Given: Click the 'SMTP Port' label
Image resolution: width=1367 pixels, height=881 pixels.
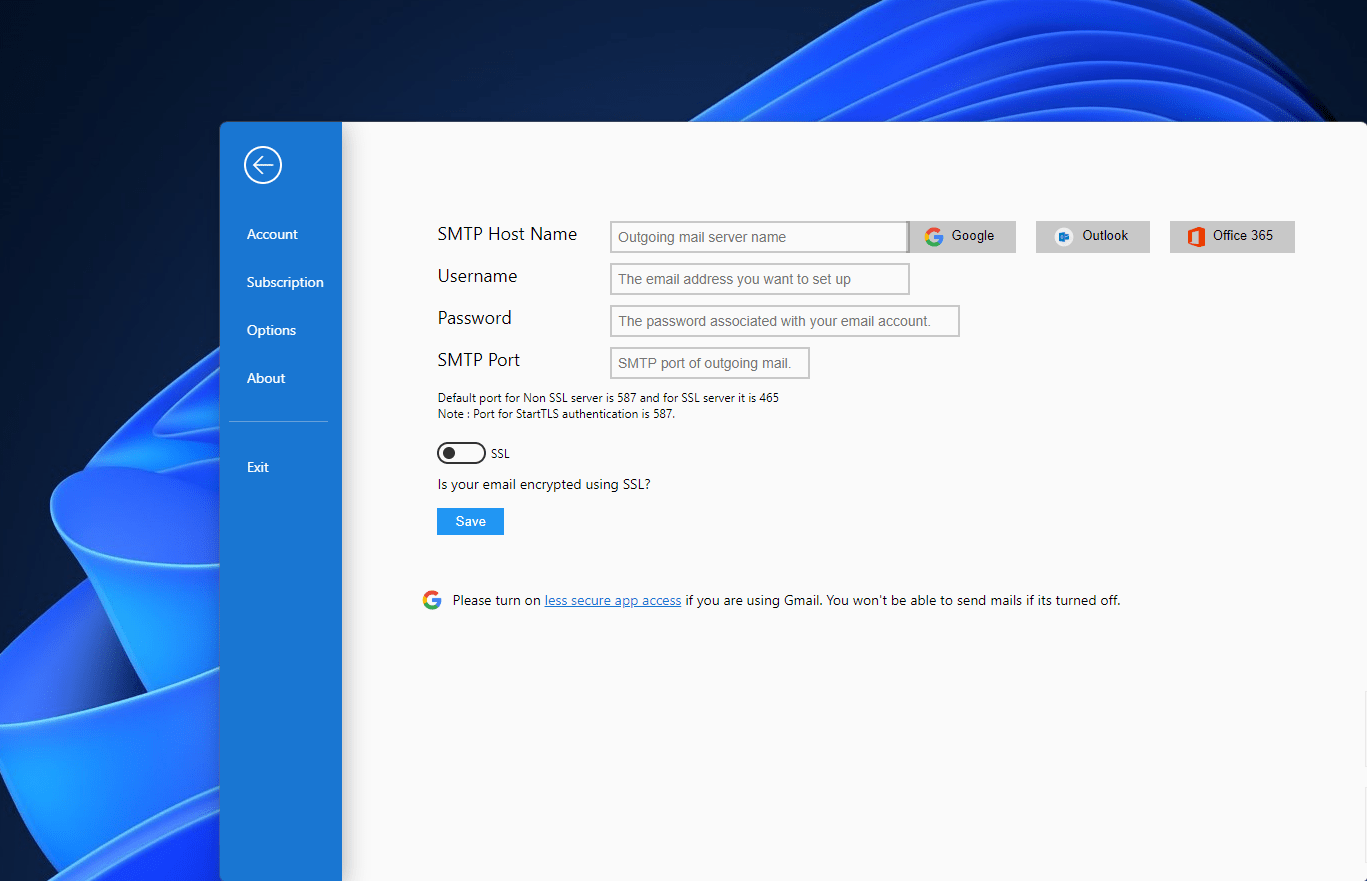Looking at the screenshot, I should (479, 360).
